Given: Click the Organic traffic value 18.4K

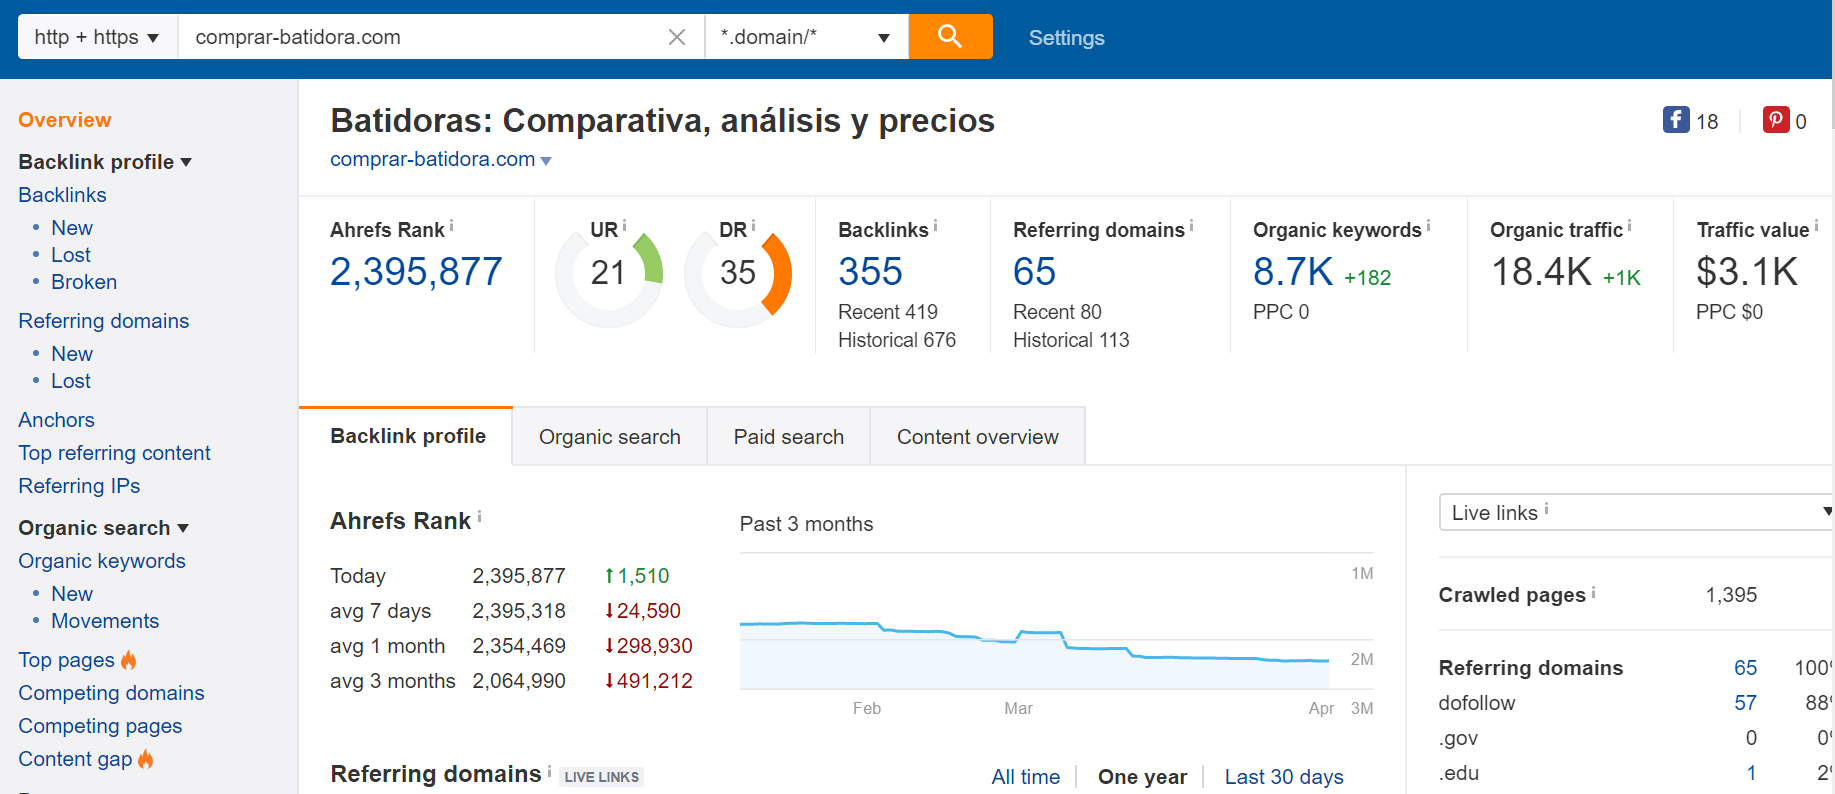Looking at the screenshot, I should (1541, 272).
